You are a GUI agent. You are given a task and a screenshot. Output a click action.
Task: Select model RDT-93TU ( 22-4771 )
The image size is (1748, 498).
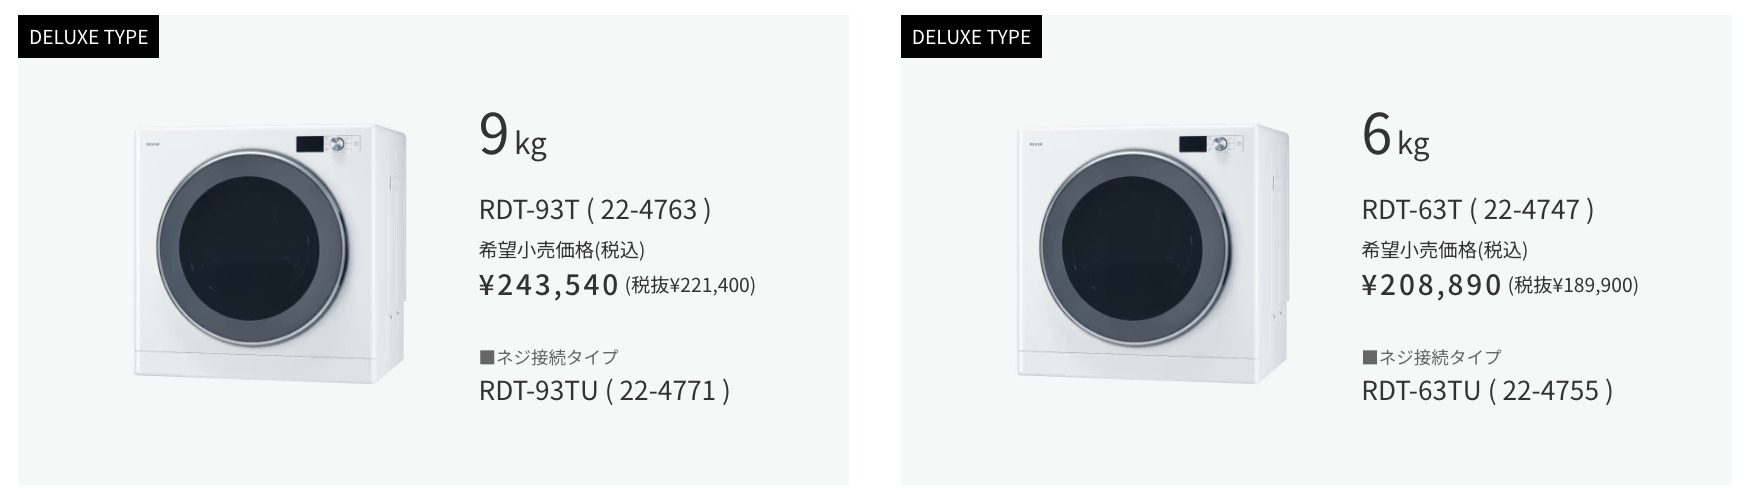pyautogui.click(x=605, y=390)
